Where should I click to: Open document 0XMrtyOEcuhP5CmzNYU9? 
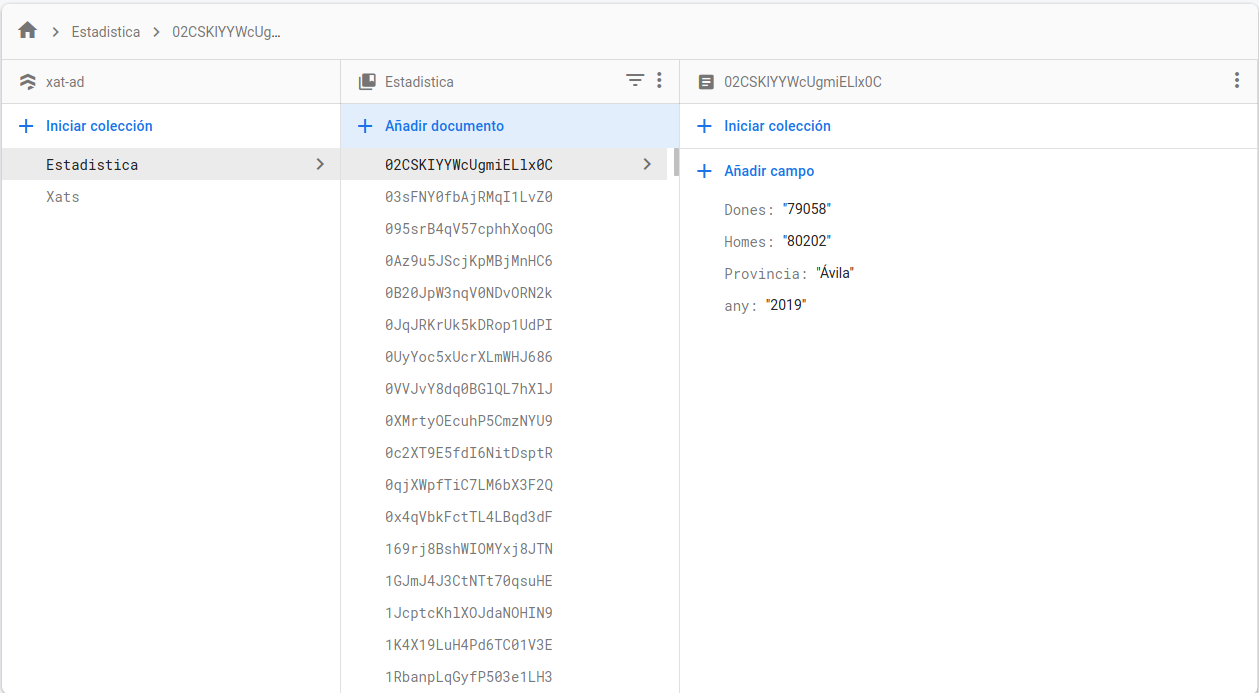(469, 421)
